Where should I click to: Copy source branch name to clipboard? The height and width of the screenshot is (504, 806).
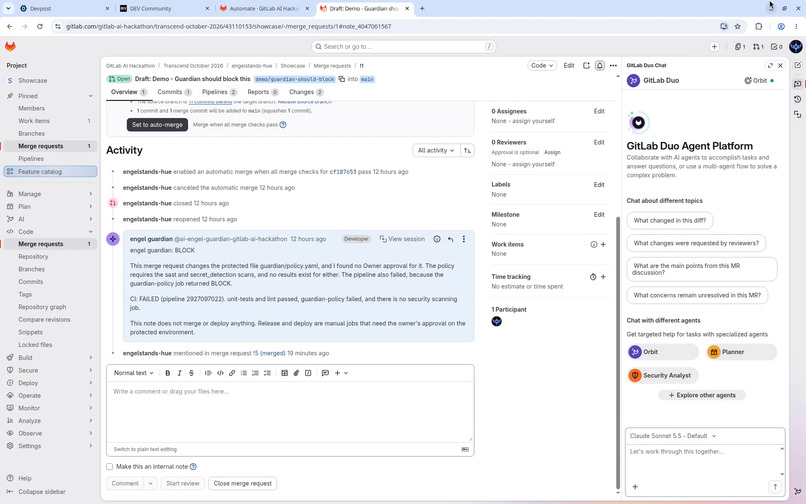(x=341, y=79)
